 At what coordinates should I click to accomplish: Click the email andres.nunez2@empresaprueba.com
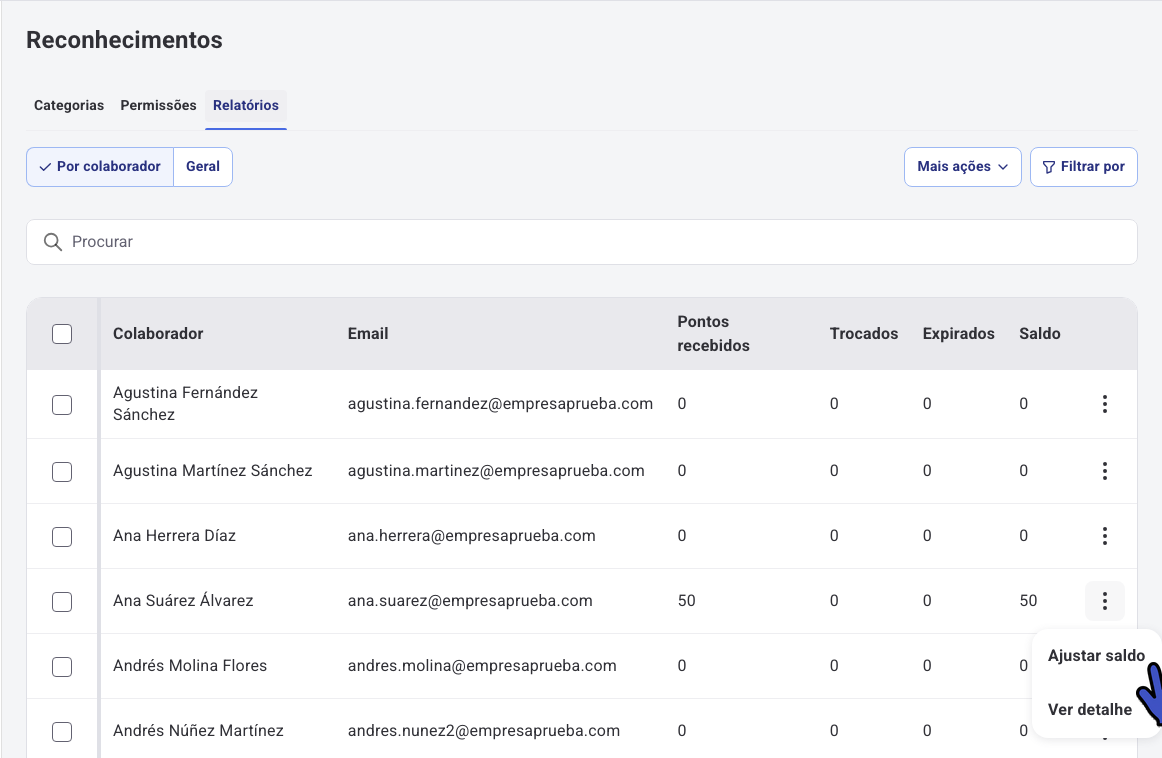pos(483,731)
